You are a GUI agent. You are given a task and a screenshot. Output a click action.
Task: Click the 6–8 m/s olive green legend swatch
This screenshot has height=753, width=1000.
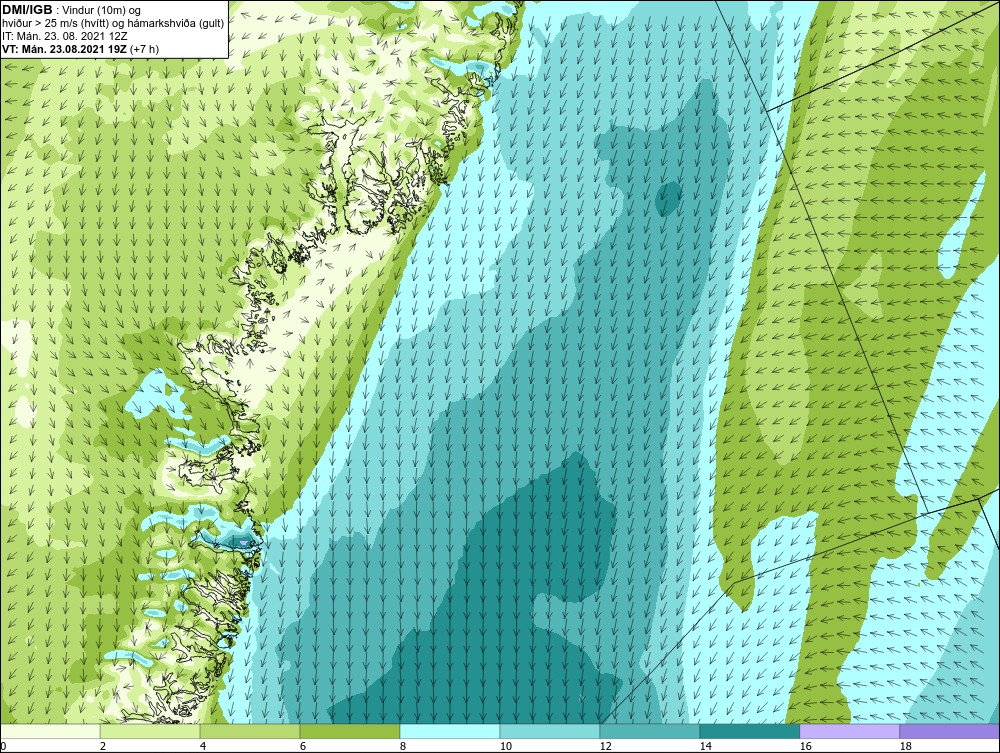coord(350,731)
